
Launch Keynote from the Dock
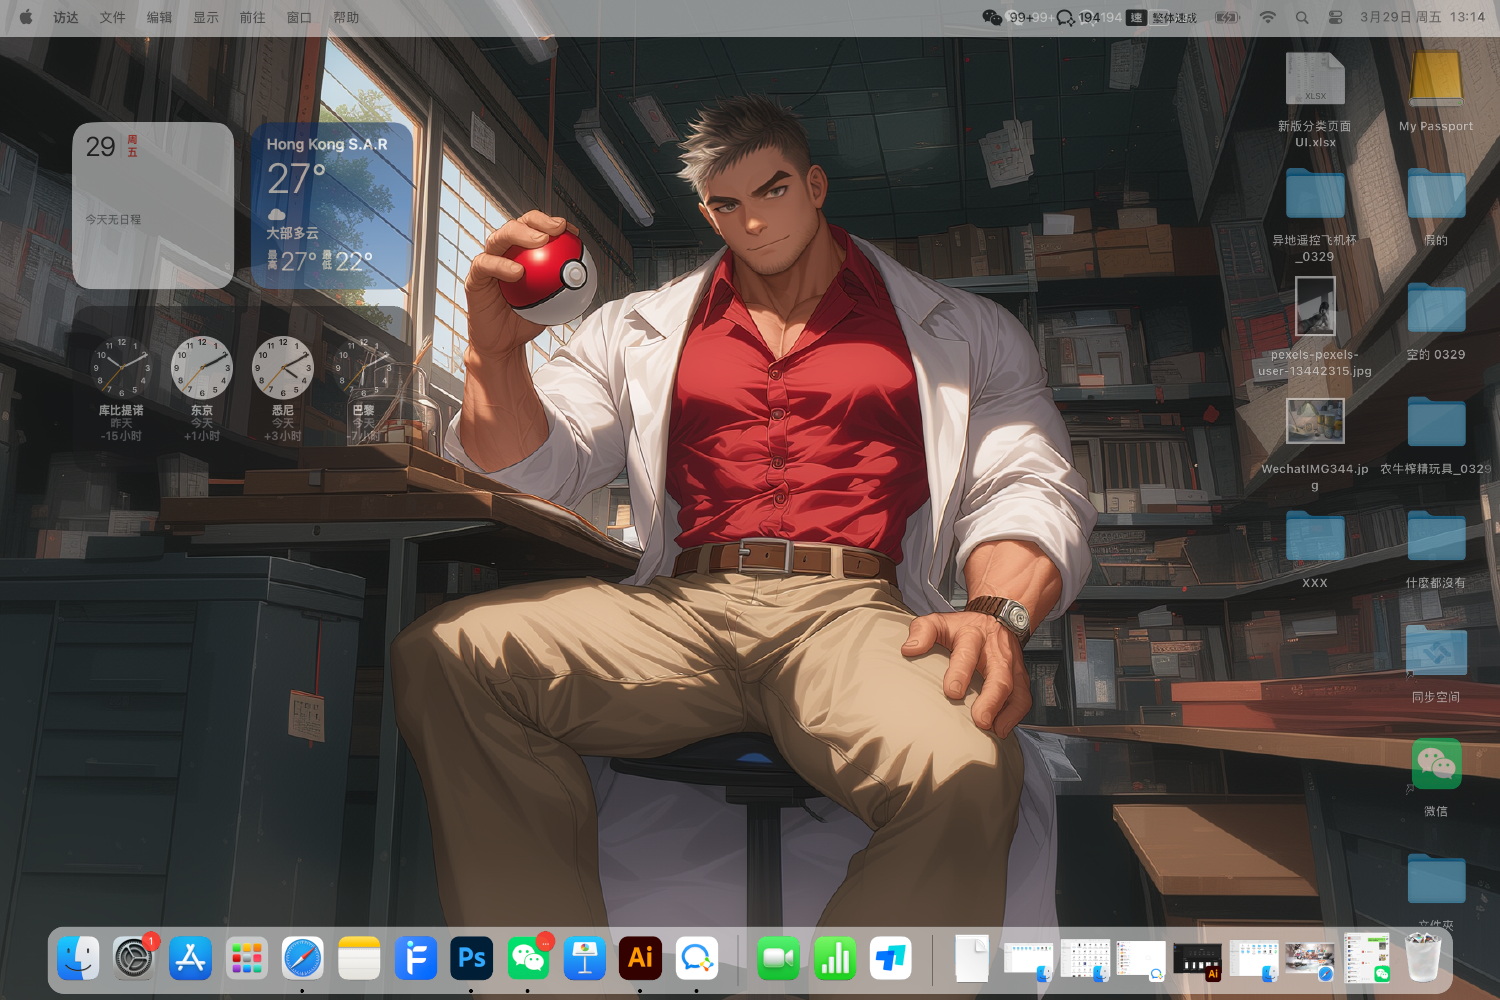click(585, 959)
